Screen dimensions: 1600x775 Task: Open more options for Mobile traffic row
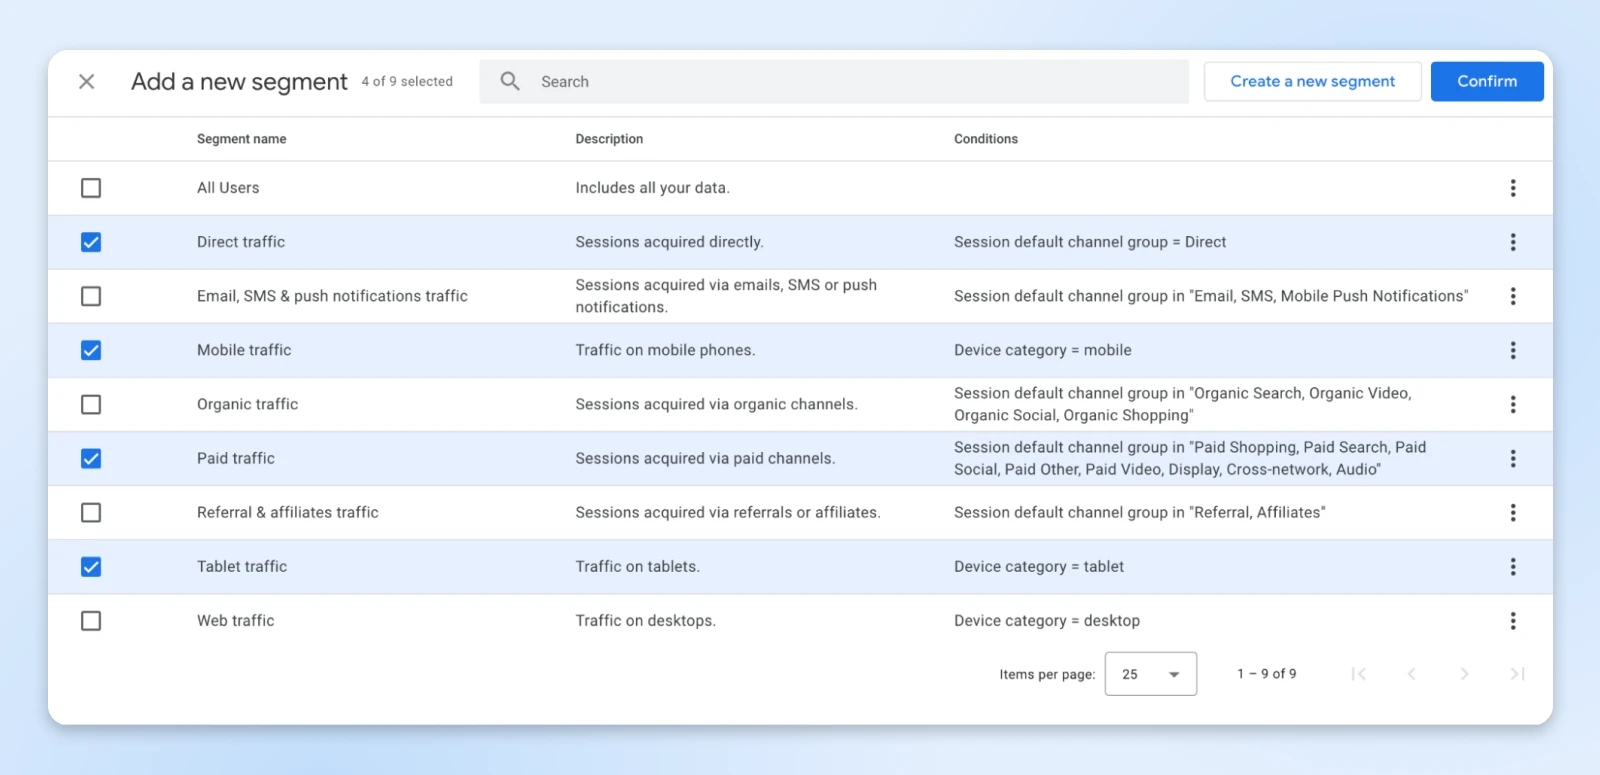coord(1512,350)
